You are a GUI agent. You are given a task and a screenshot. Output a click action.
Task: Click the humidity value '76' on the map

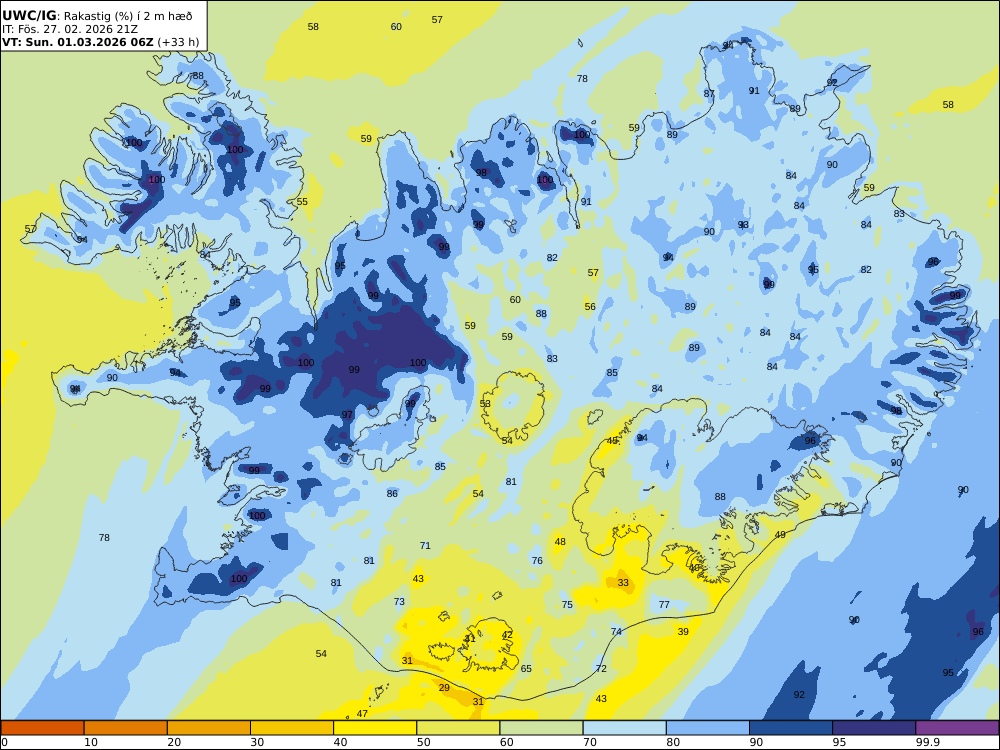538,561
